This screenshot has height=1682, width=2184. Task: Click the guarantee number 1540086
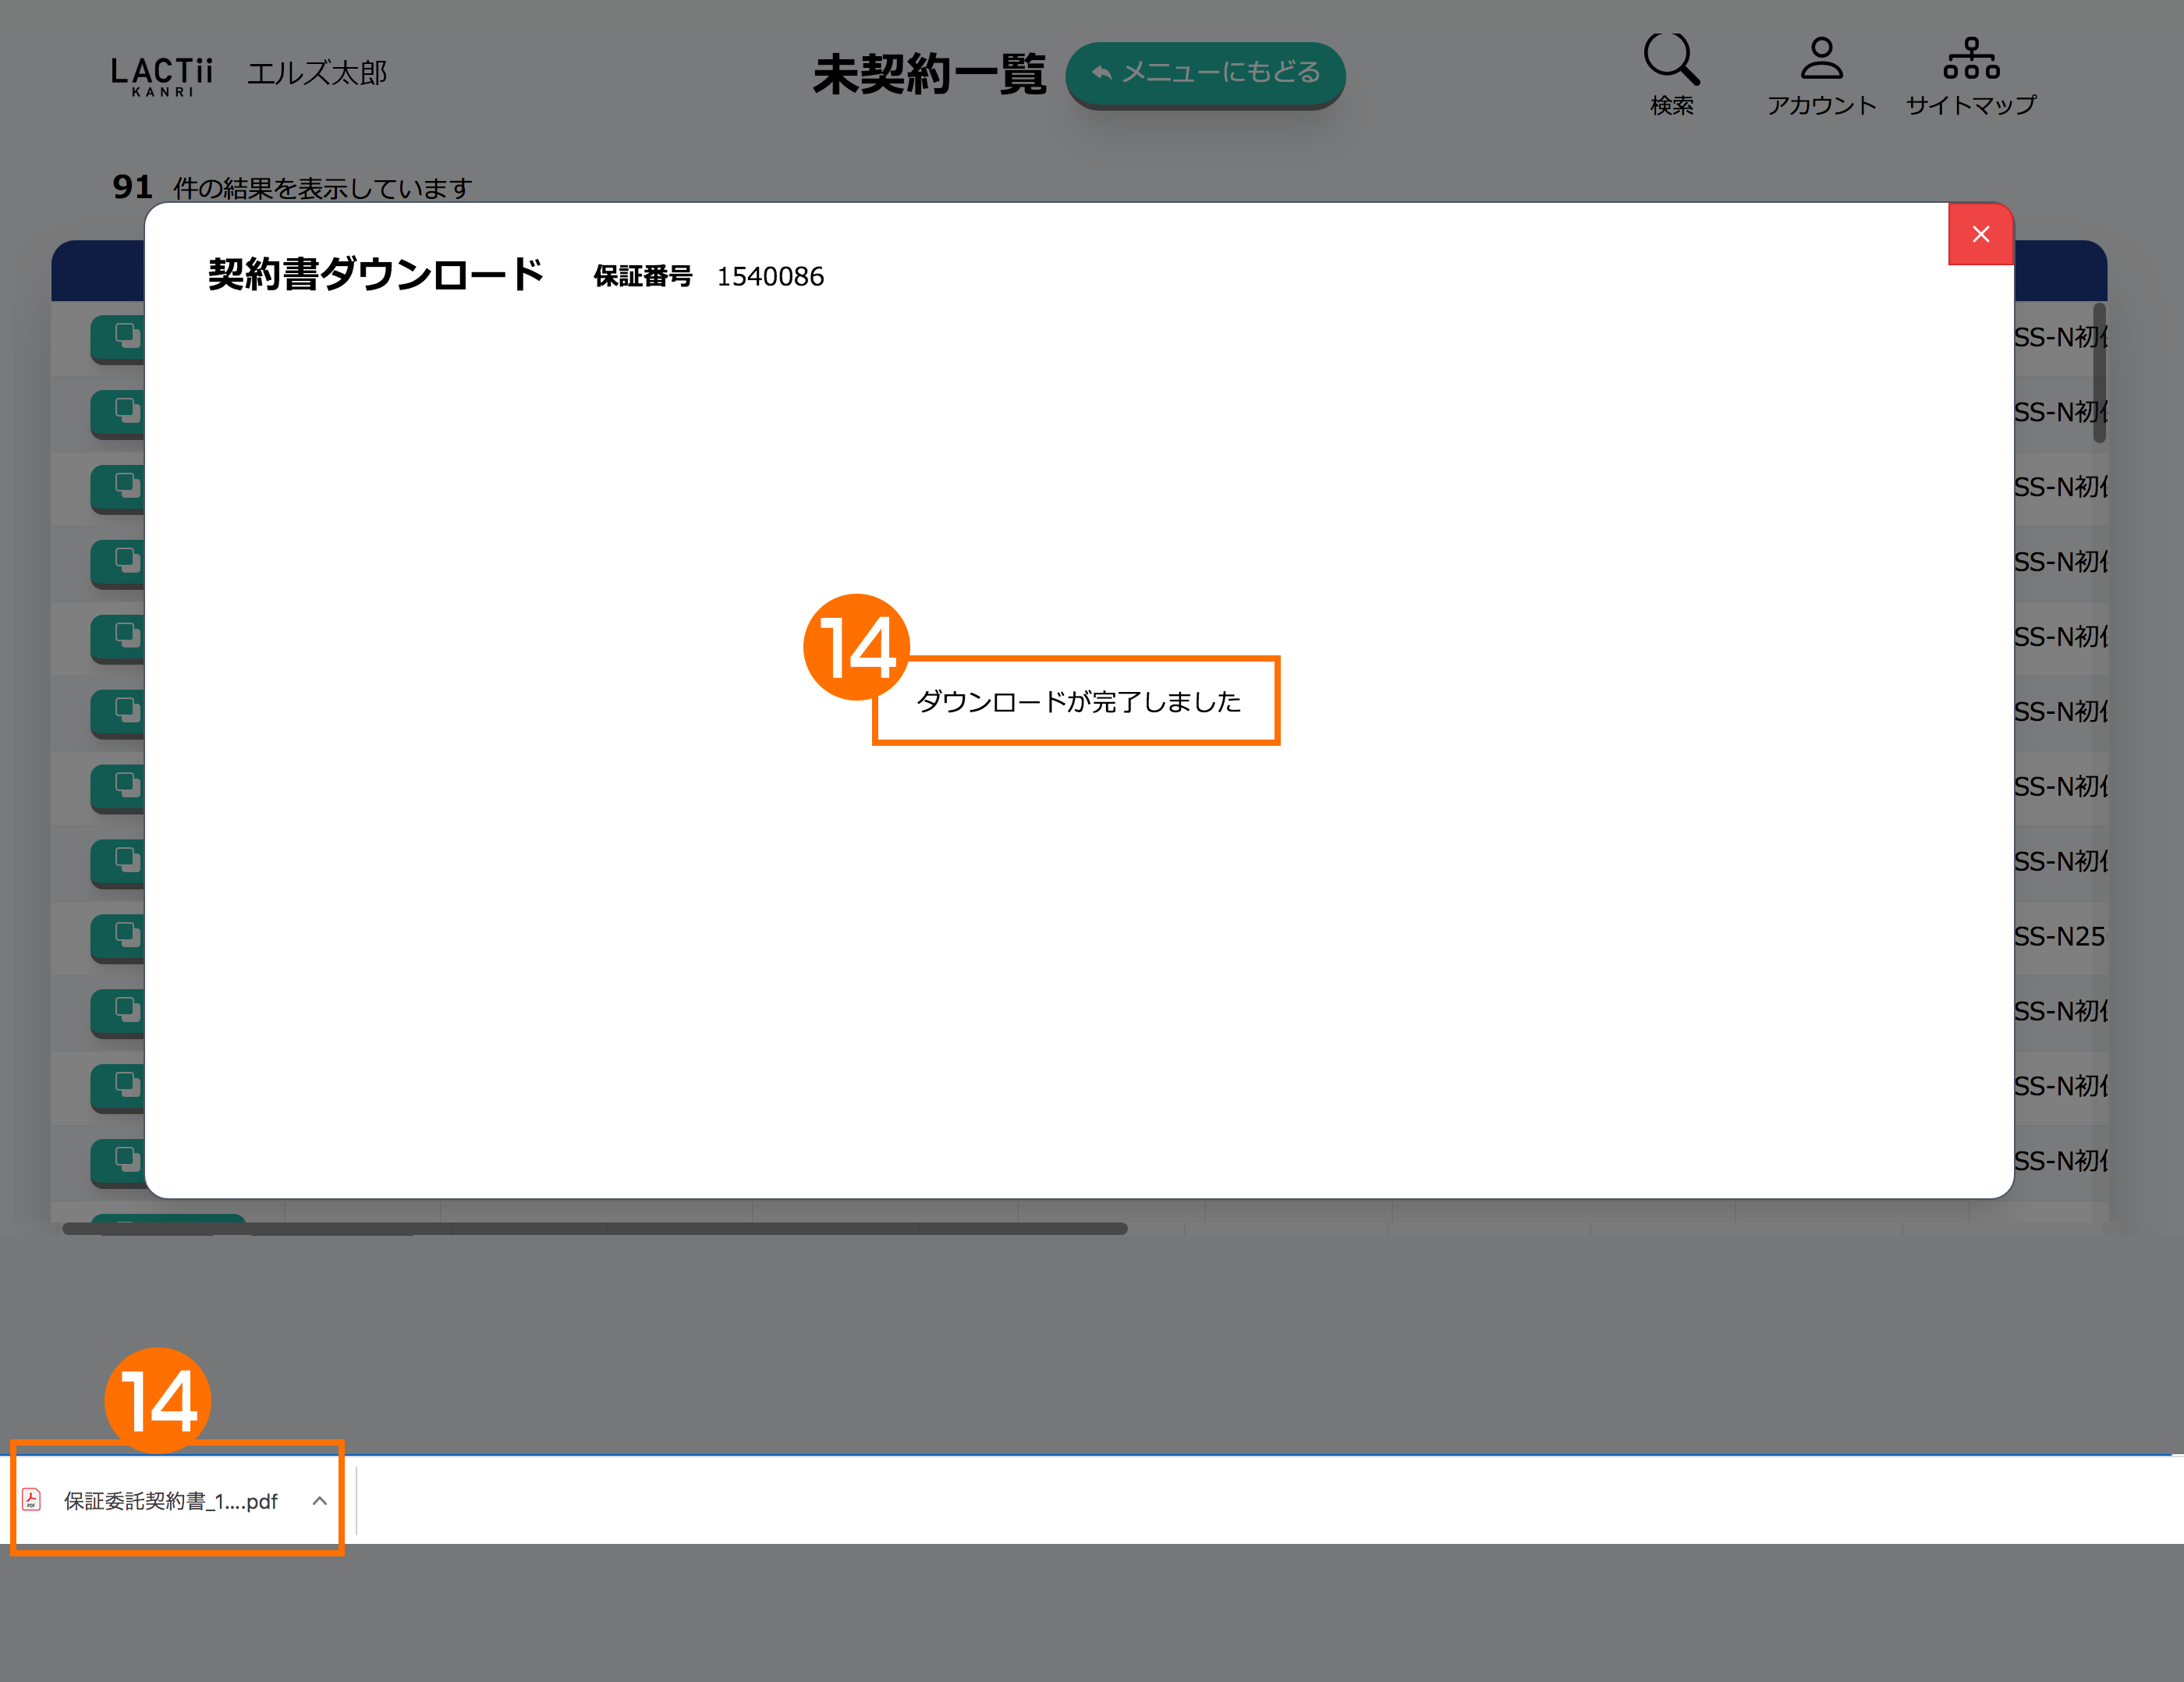770,277
